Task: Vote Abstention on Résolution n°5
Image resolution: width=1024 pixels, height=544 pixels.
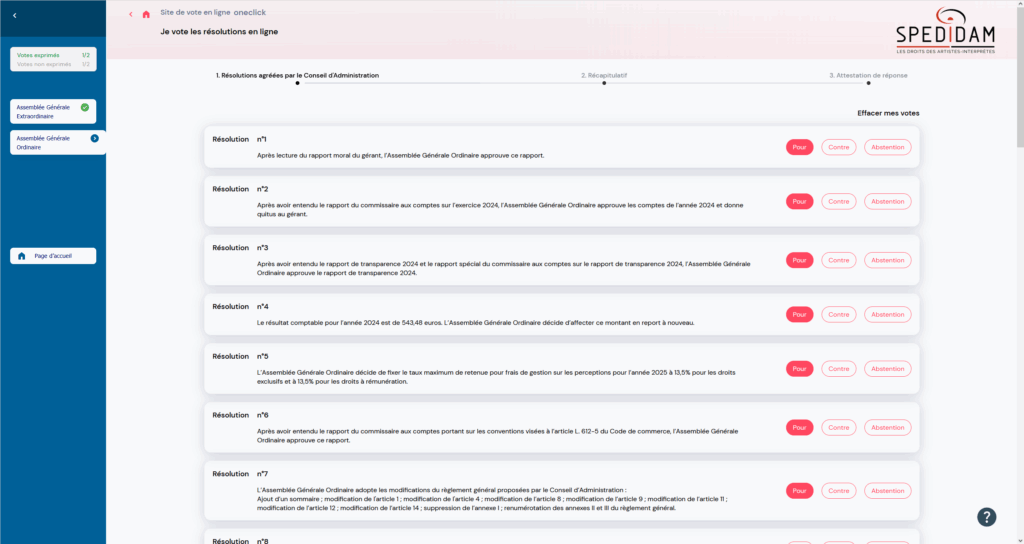Action: tap(888, 368)
